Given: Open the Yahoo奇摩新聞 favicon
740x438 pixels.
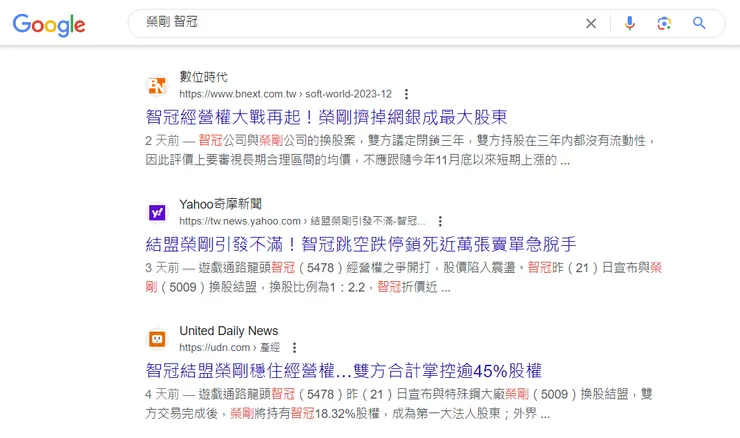Looking at the screenshot, I should coord(157,212).
